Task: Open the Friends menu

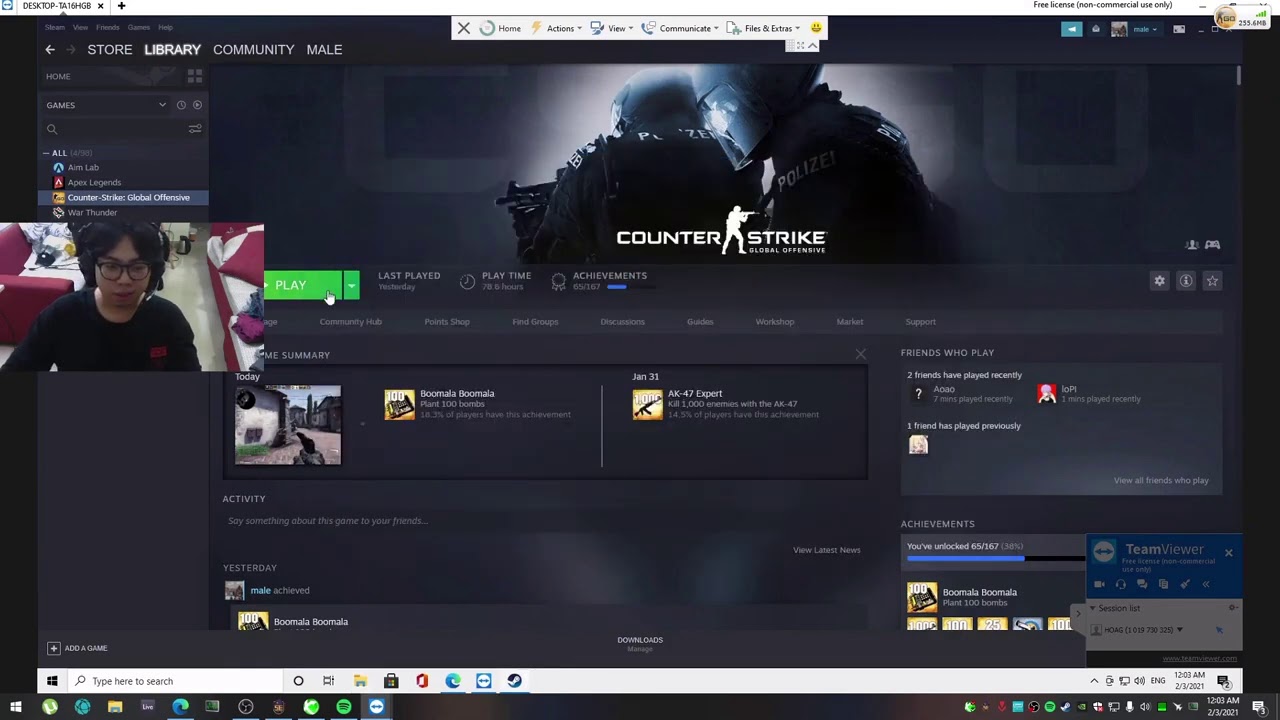Action: point(107,27)
